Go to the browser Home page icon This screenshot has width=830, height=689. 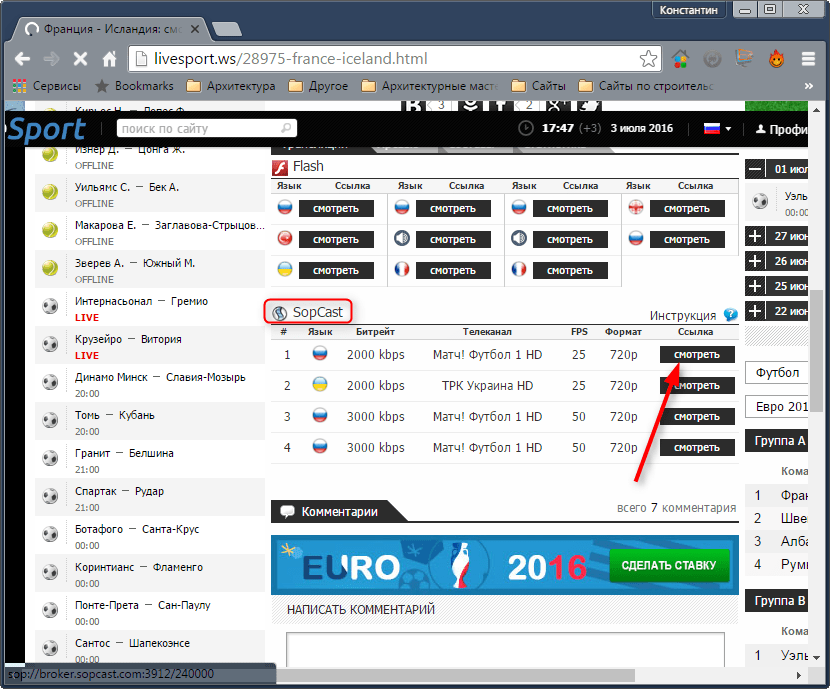tap(109, 59)
